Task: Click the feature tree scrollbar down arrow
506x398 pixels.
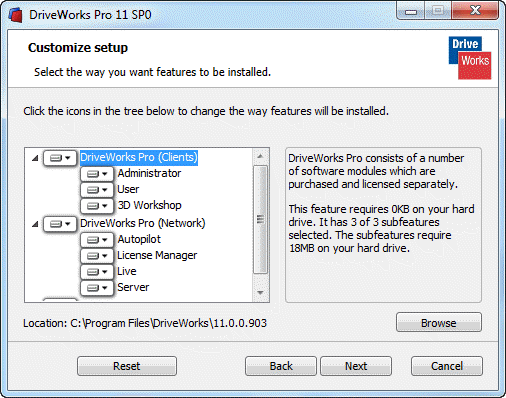Action: coord(260,293)
